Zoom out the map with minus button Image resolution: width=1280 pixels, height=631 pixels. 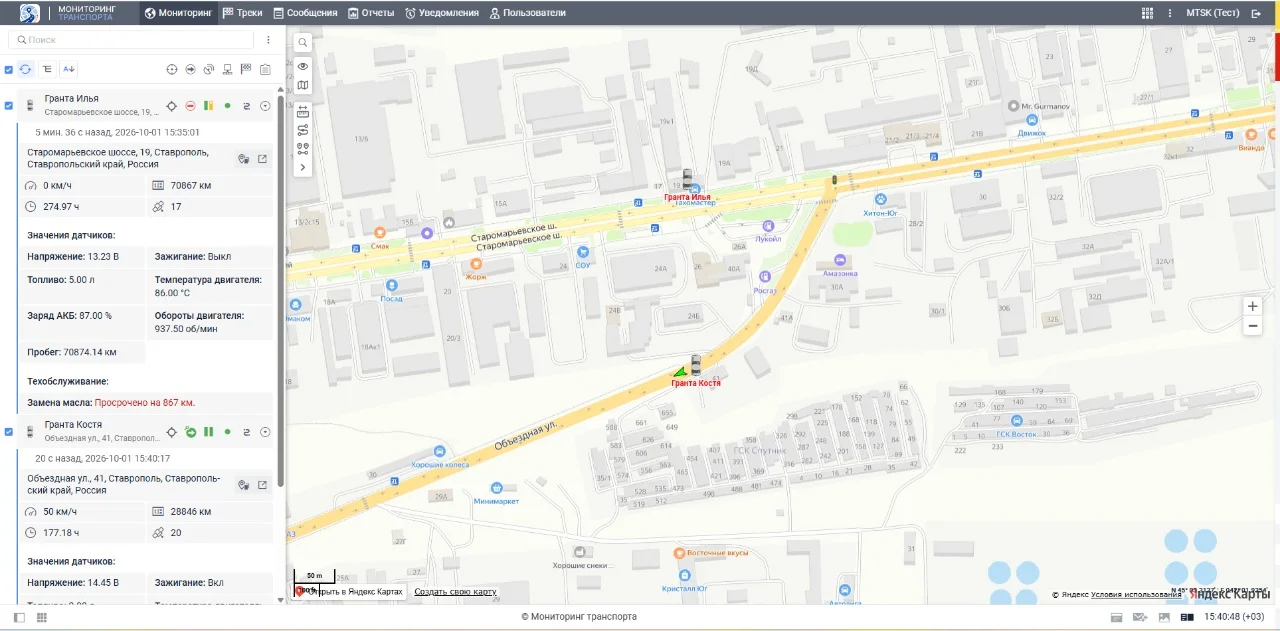click(1253, 326)
